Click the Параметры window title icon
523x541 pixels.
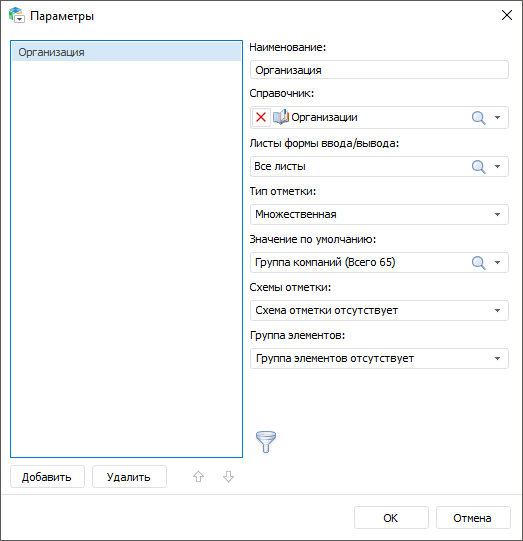tap(17, 15)
